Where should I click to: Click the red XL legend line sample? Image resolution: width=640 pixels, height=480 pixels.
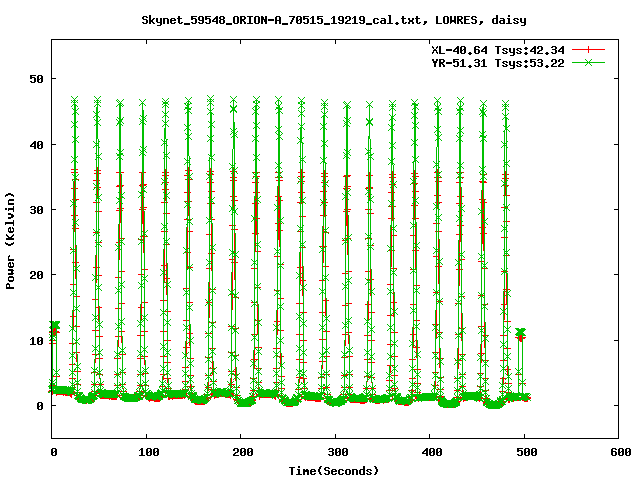point(588,50)
